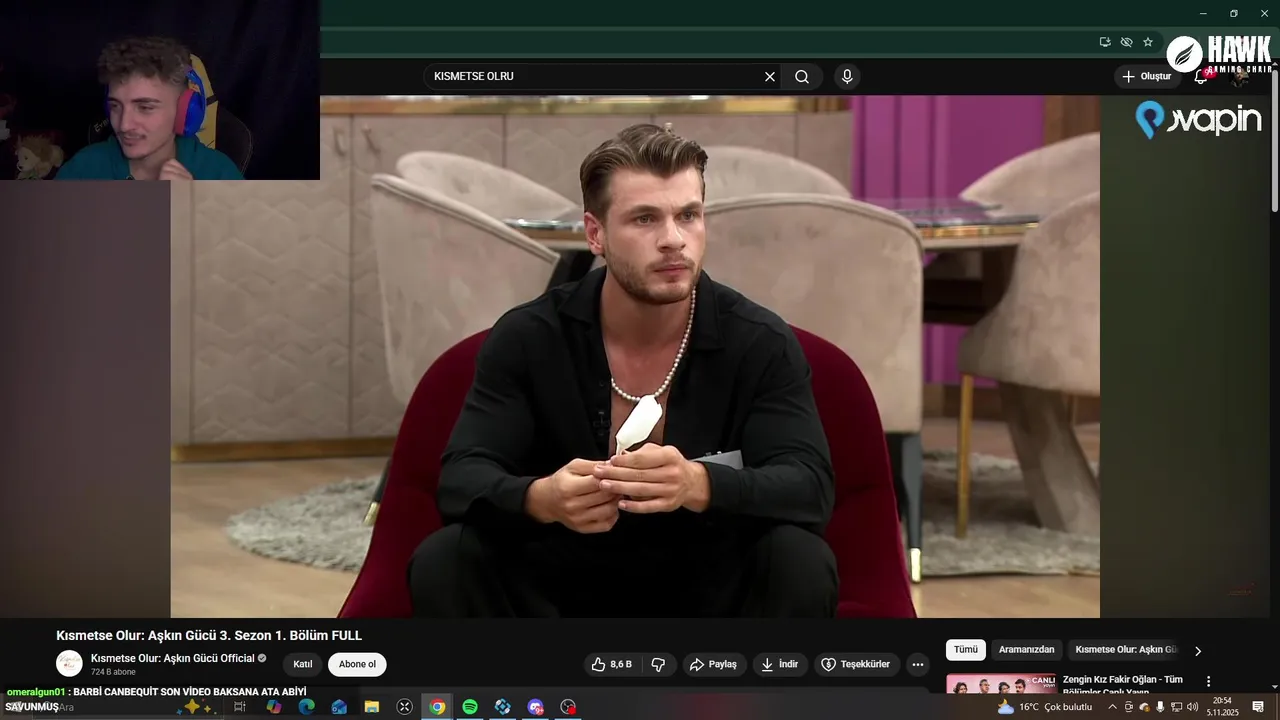This screenshot has height=720, width=1280.
Task: Click the crossed-eye icon in address bar
Action: 1127,42
